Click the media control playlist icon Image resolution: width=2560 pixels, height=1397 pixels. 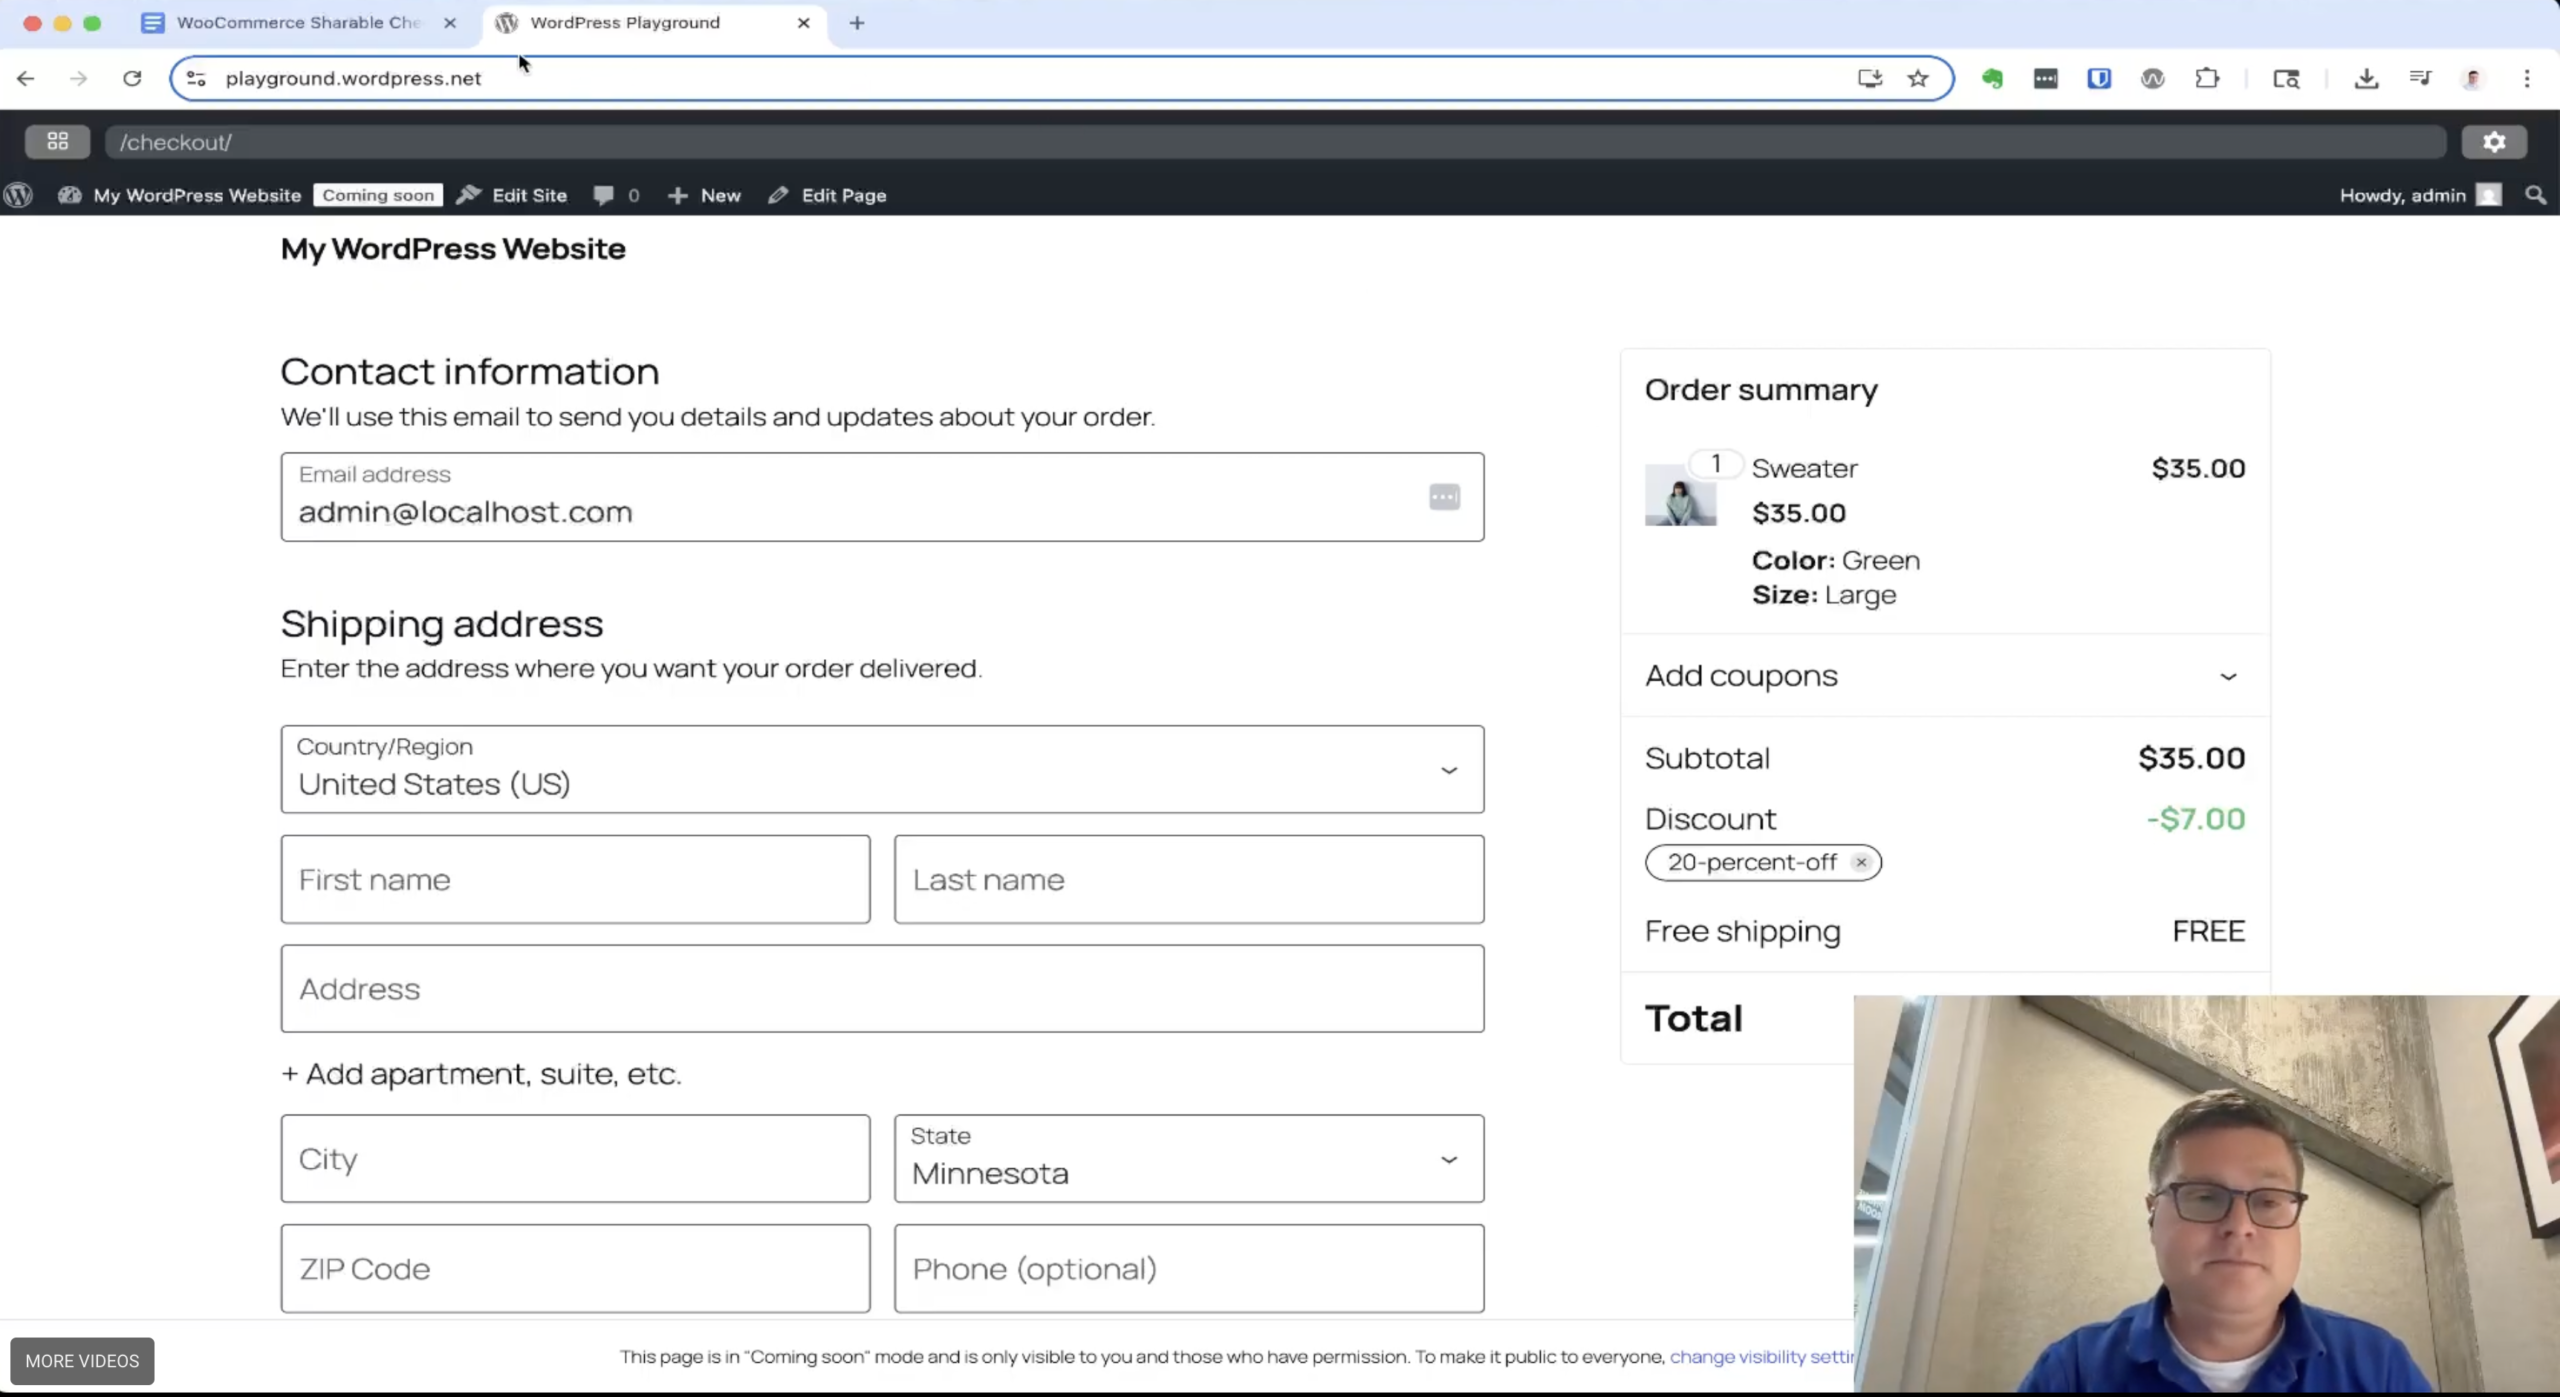[2420, 78]
